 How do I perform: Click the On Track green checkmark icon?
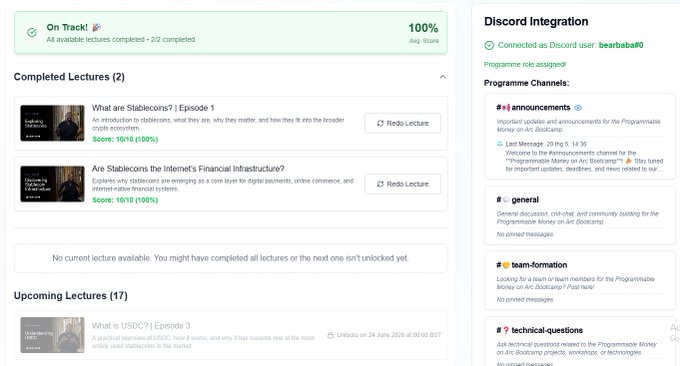click(x=32, y=33)
